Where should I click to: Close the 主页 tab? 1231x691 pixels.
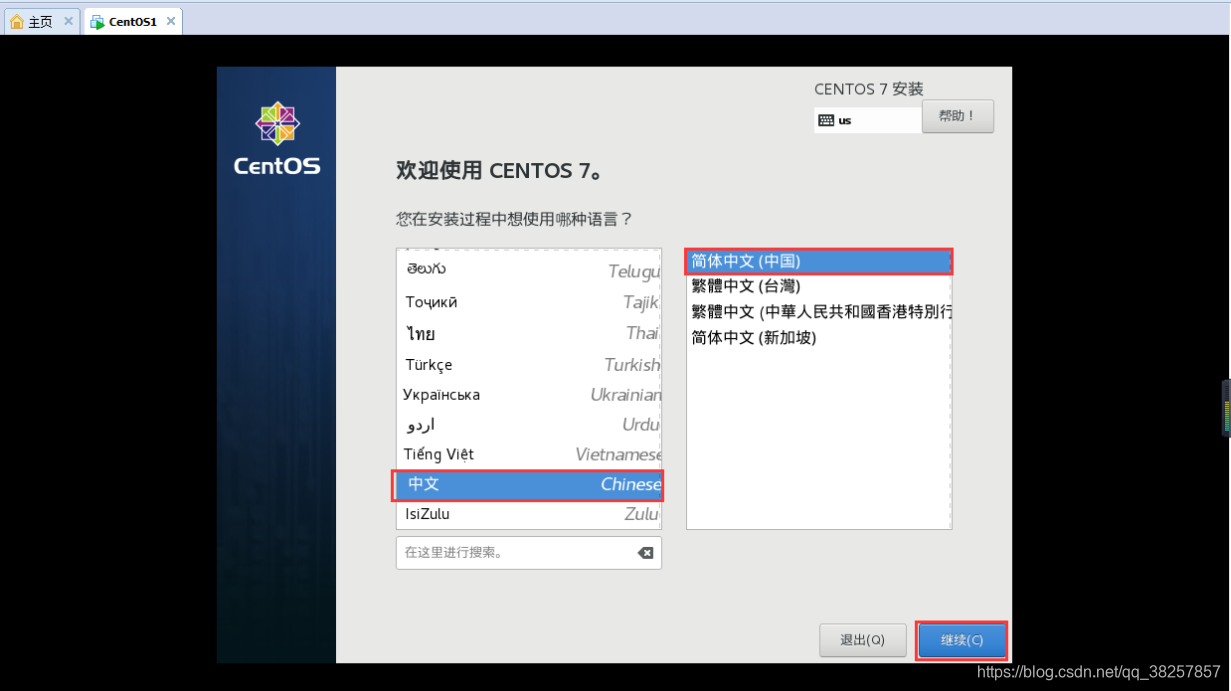pyautogui.click(x=69, y=21)
